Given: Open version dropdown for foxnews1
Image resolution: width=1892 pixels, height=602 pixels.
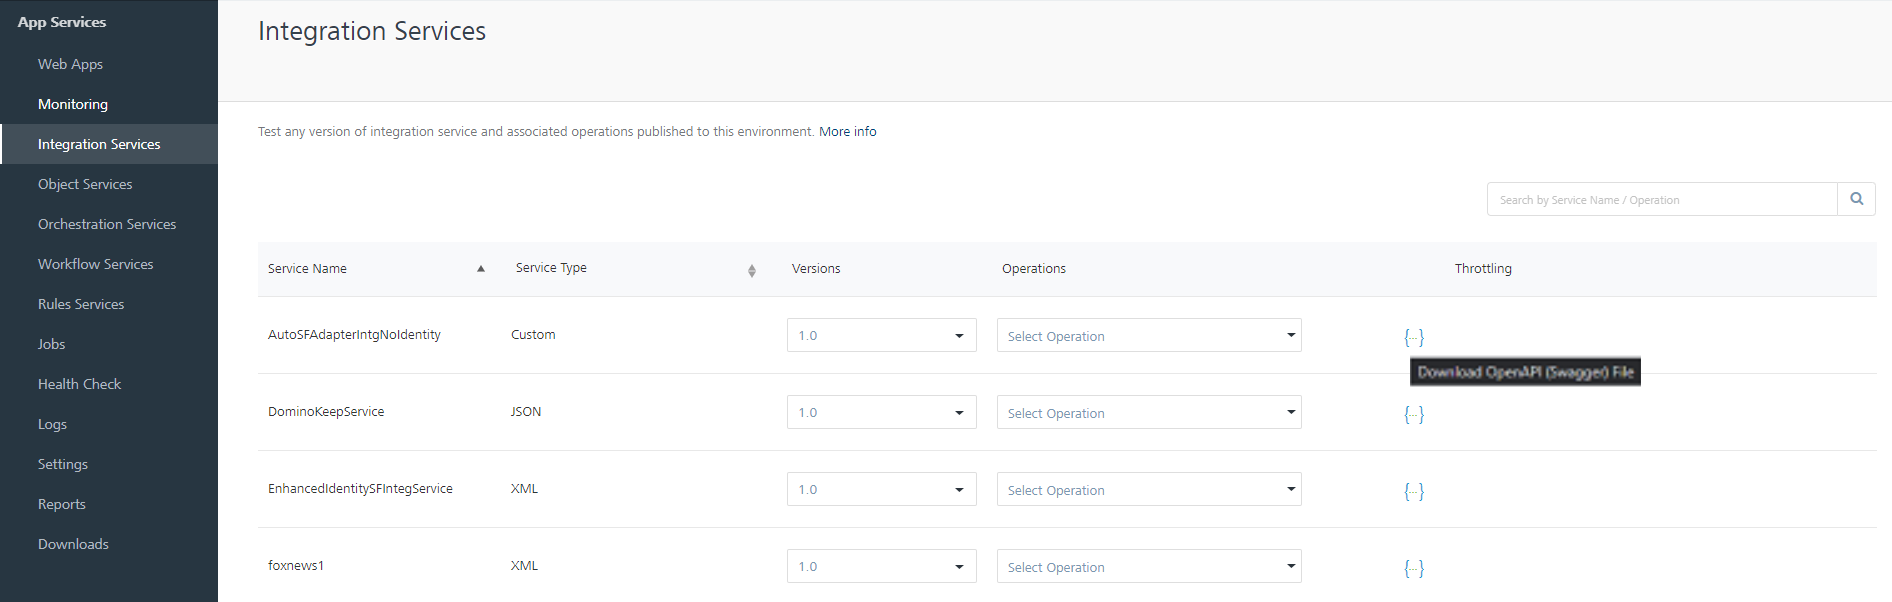Looking at the screenshot, I should pos(881,567).
